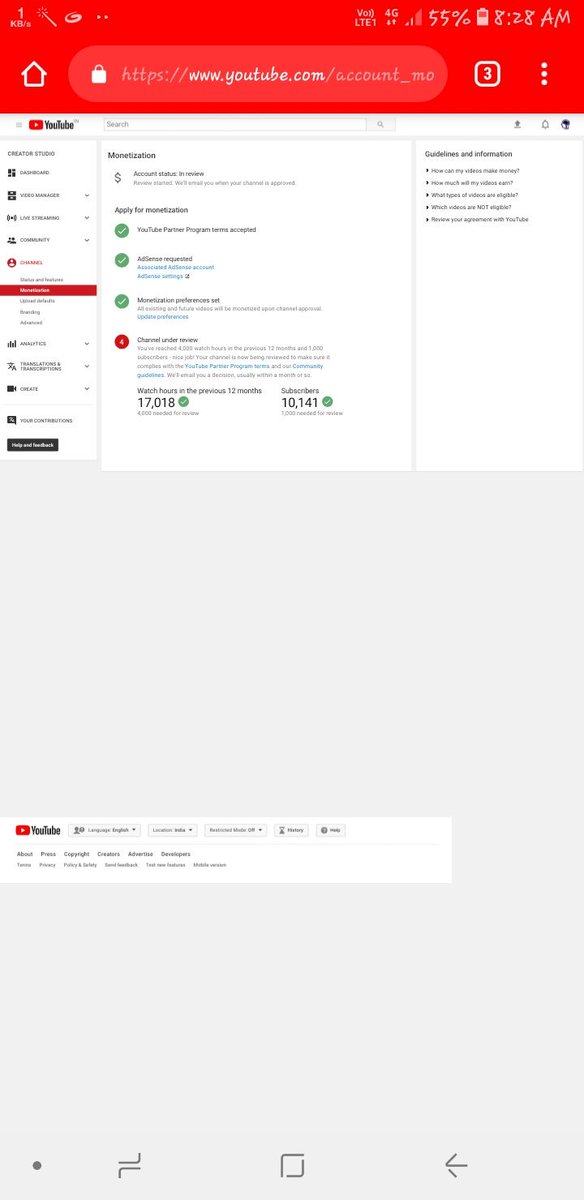Open the hamburger guide menu icon
Screen dimensions: 584x1200
click(x=18, y=125)
